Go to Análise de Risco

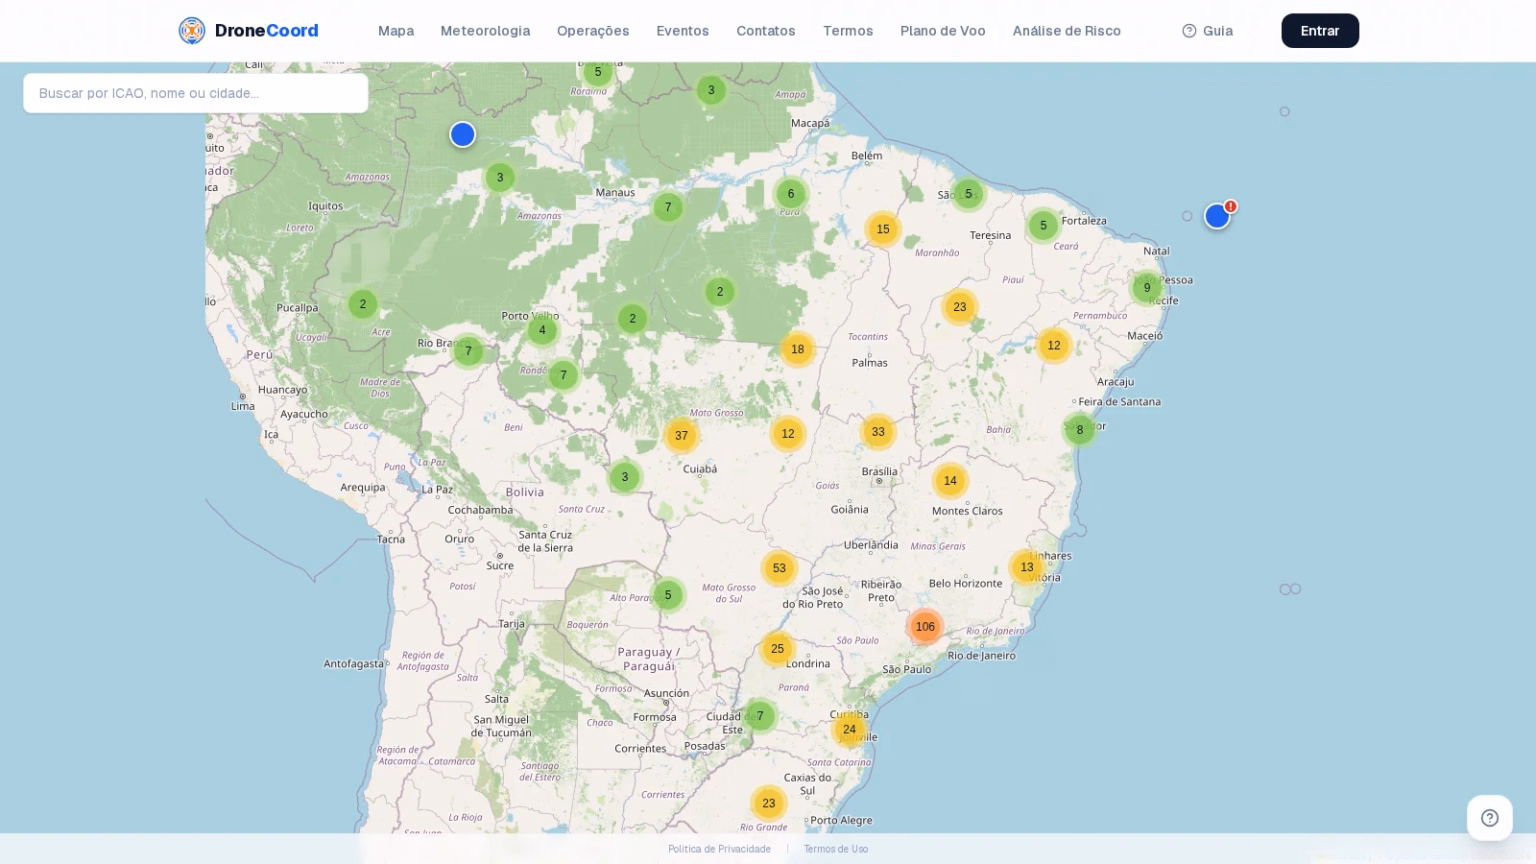[1067, 31]
